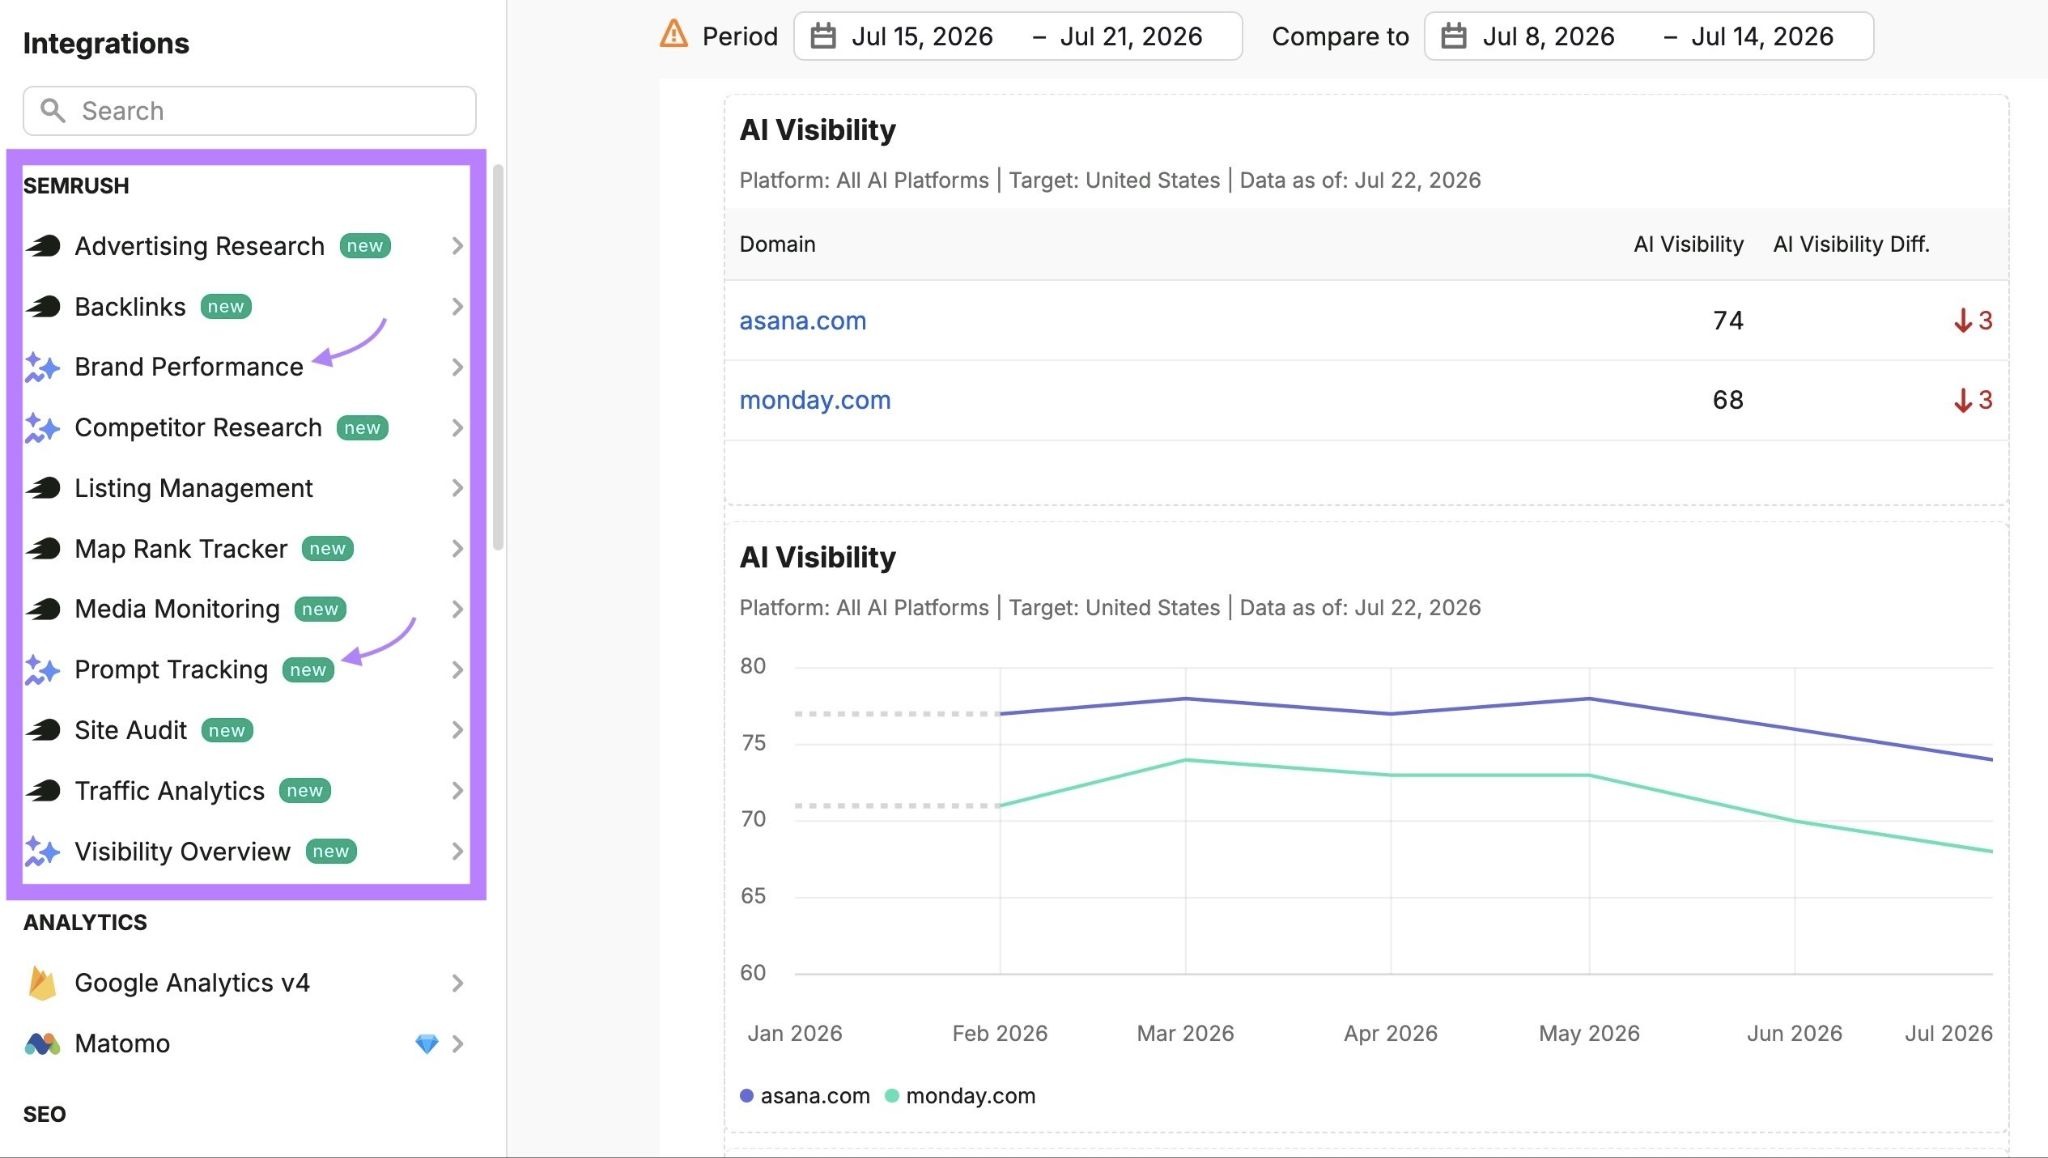Viewport: 2048px width, 1158px height.
Task: Expand Visibility Overview with its chevron
Action: point(457,851)
